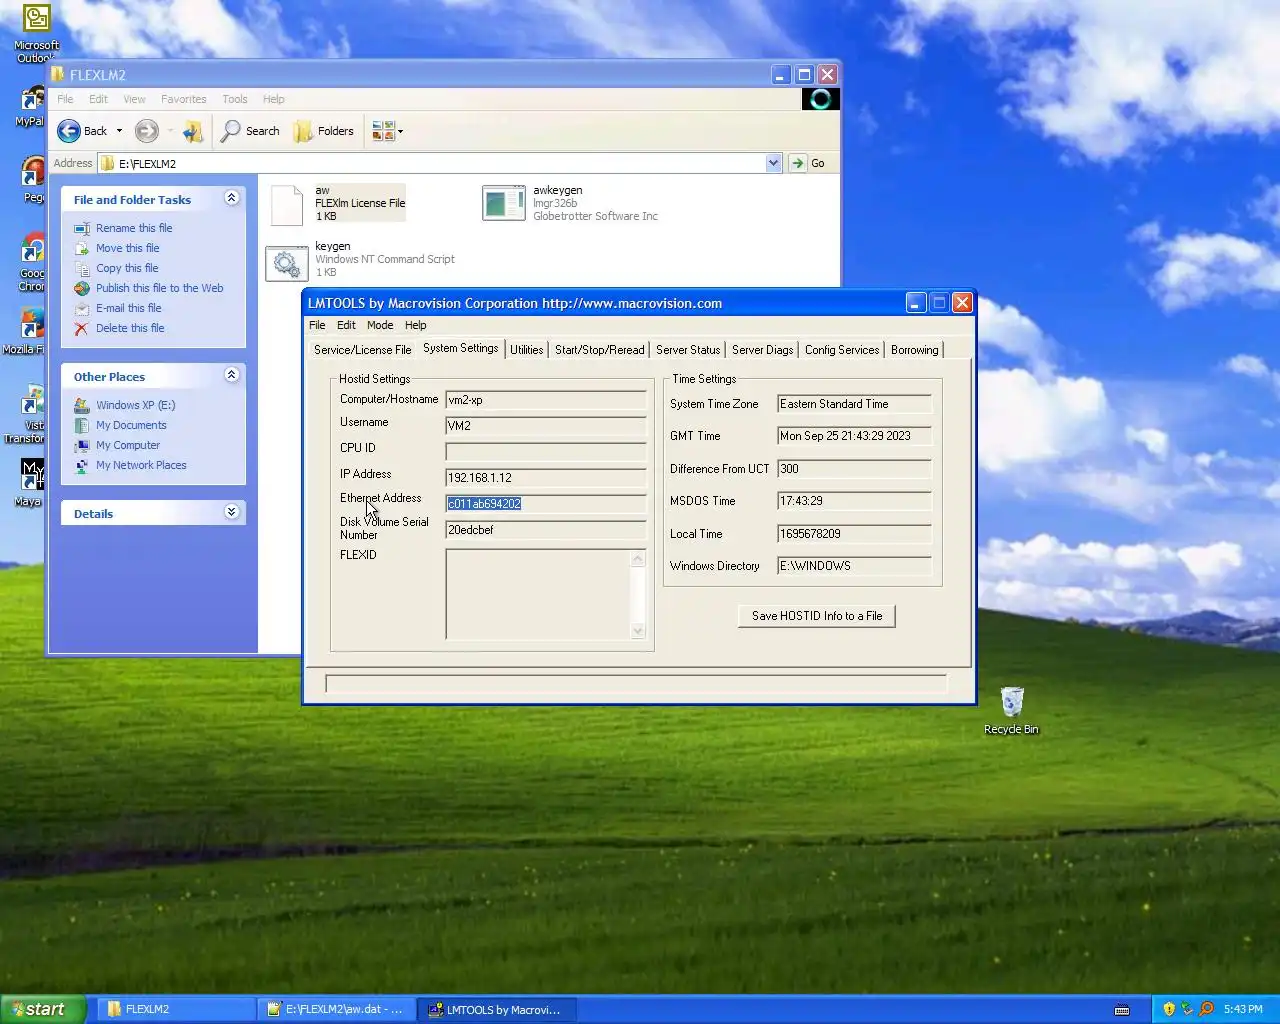The width and height of the screenshot is (1280, 1024).
Task: Click the Start button
Action: [41, 1009]
